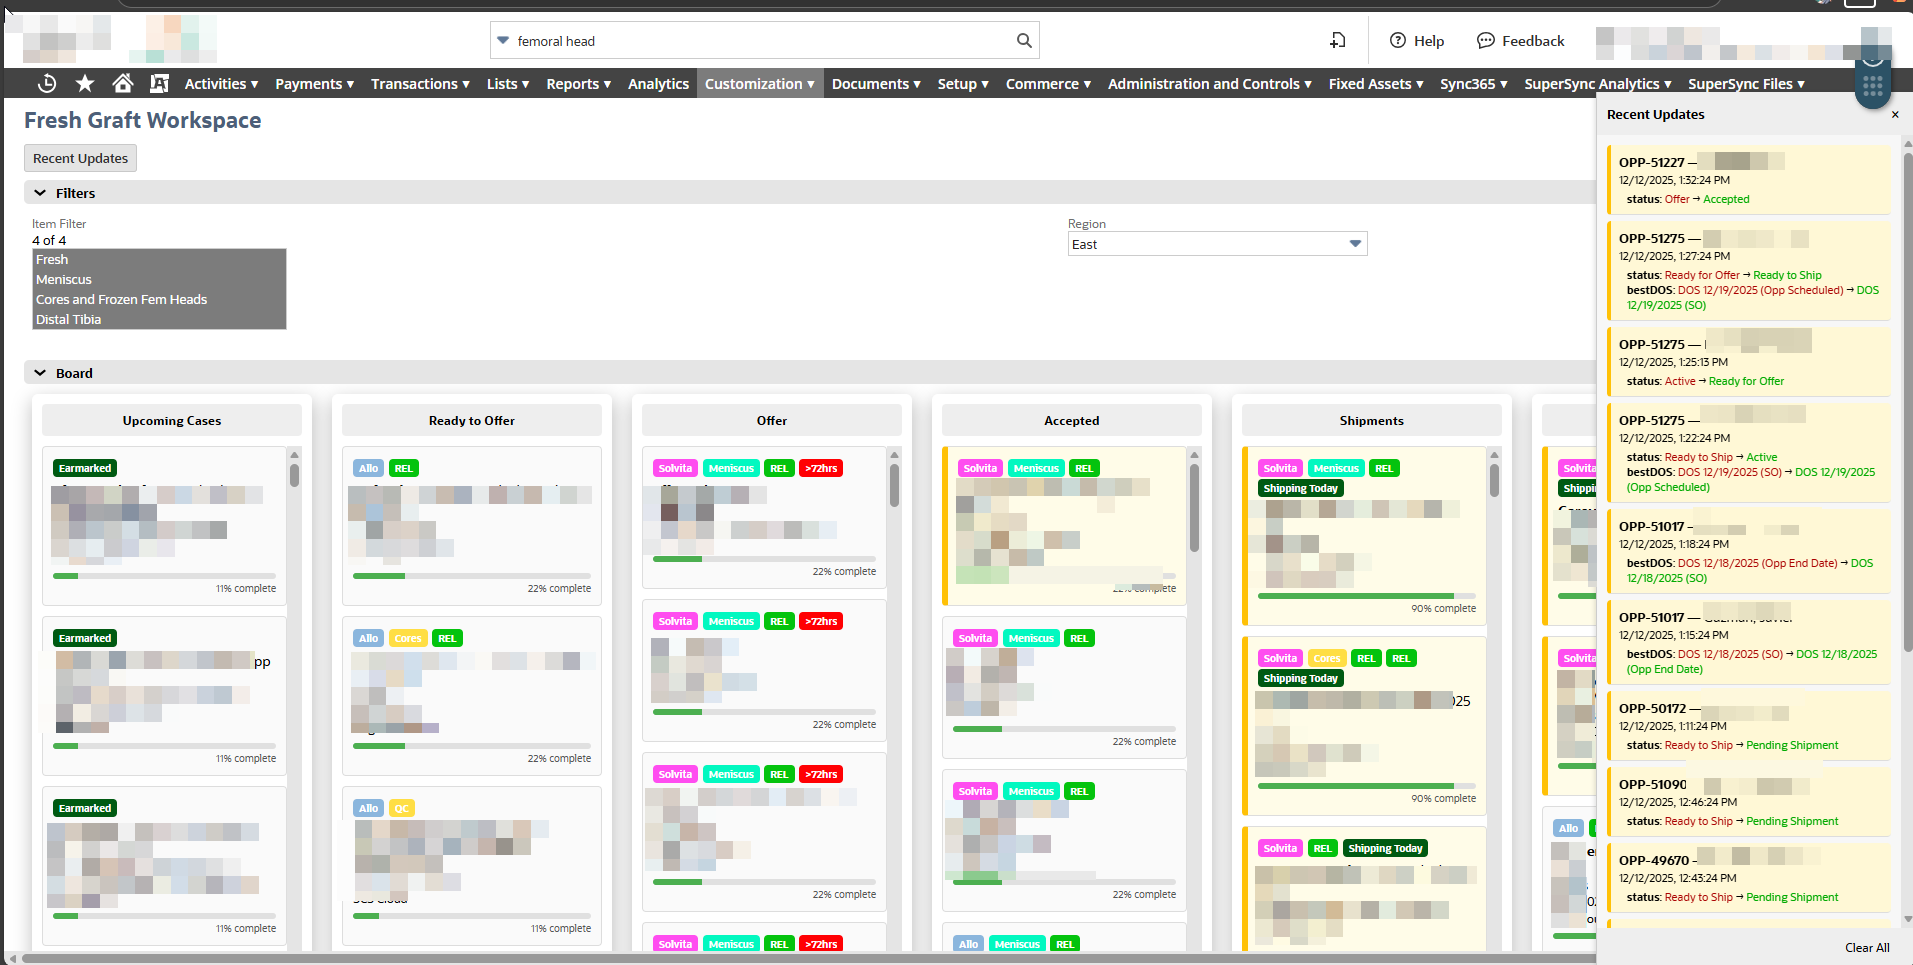The height and width of the screenshot is (965, 1913).
Task: Open the Reports menu
Action: (x=578, y=84)
